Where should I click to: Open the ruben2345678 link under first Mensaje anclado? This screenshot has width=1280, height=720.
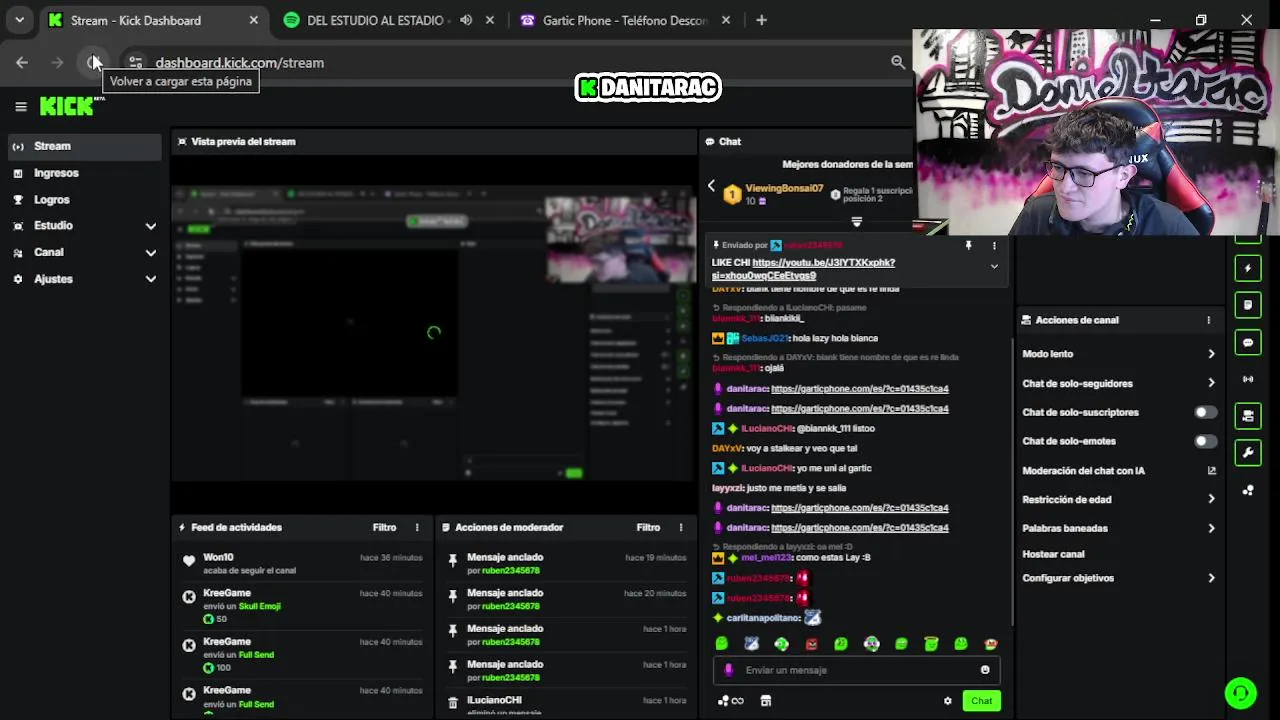click(510, 571)
